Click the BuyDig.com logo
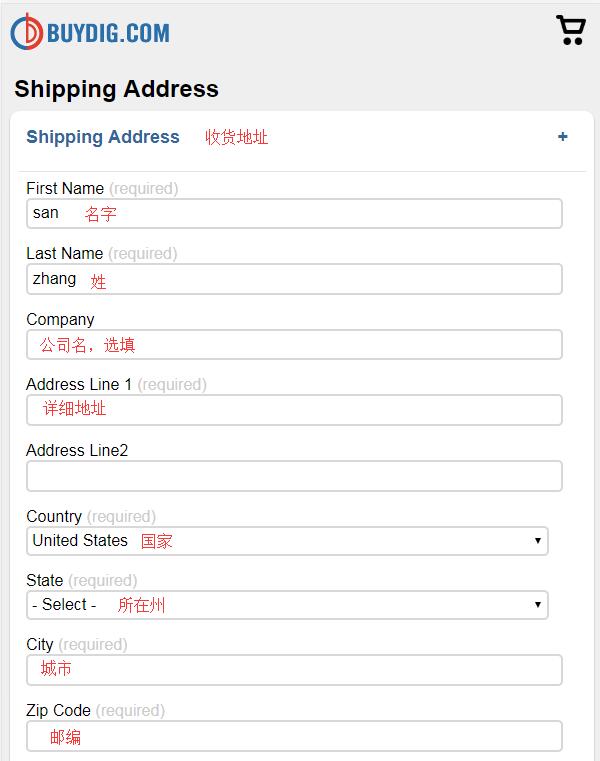The height and width of the screenshot is (761, 600). pyautogui.click(x=90, y=33)
